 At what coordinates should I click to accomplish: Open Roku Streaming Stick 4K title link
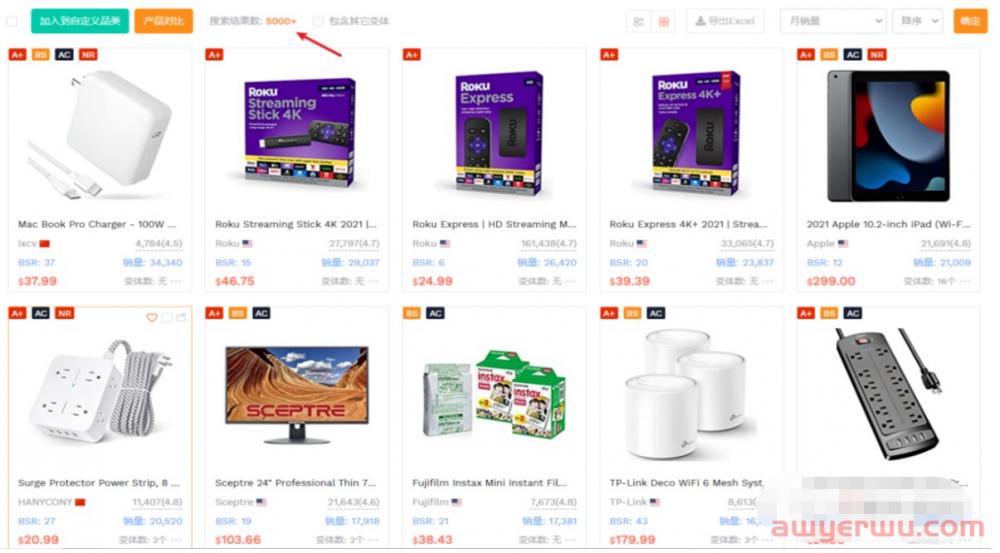pos(296,225)
